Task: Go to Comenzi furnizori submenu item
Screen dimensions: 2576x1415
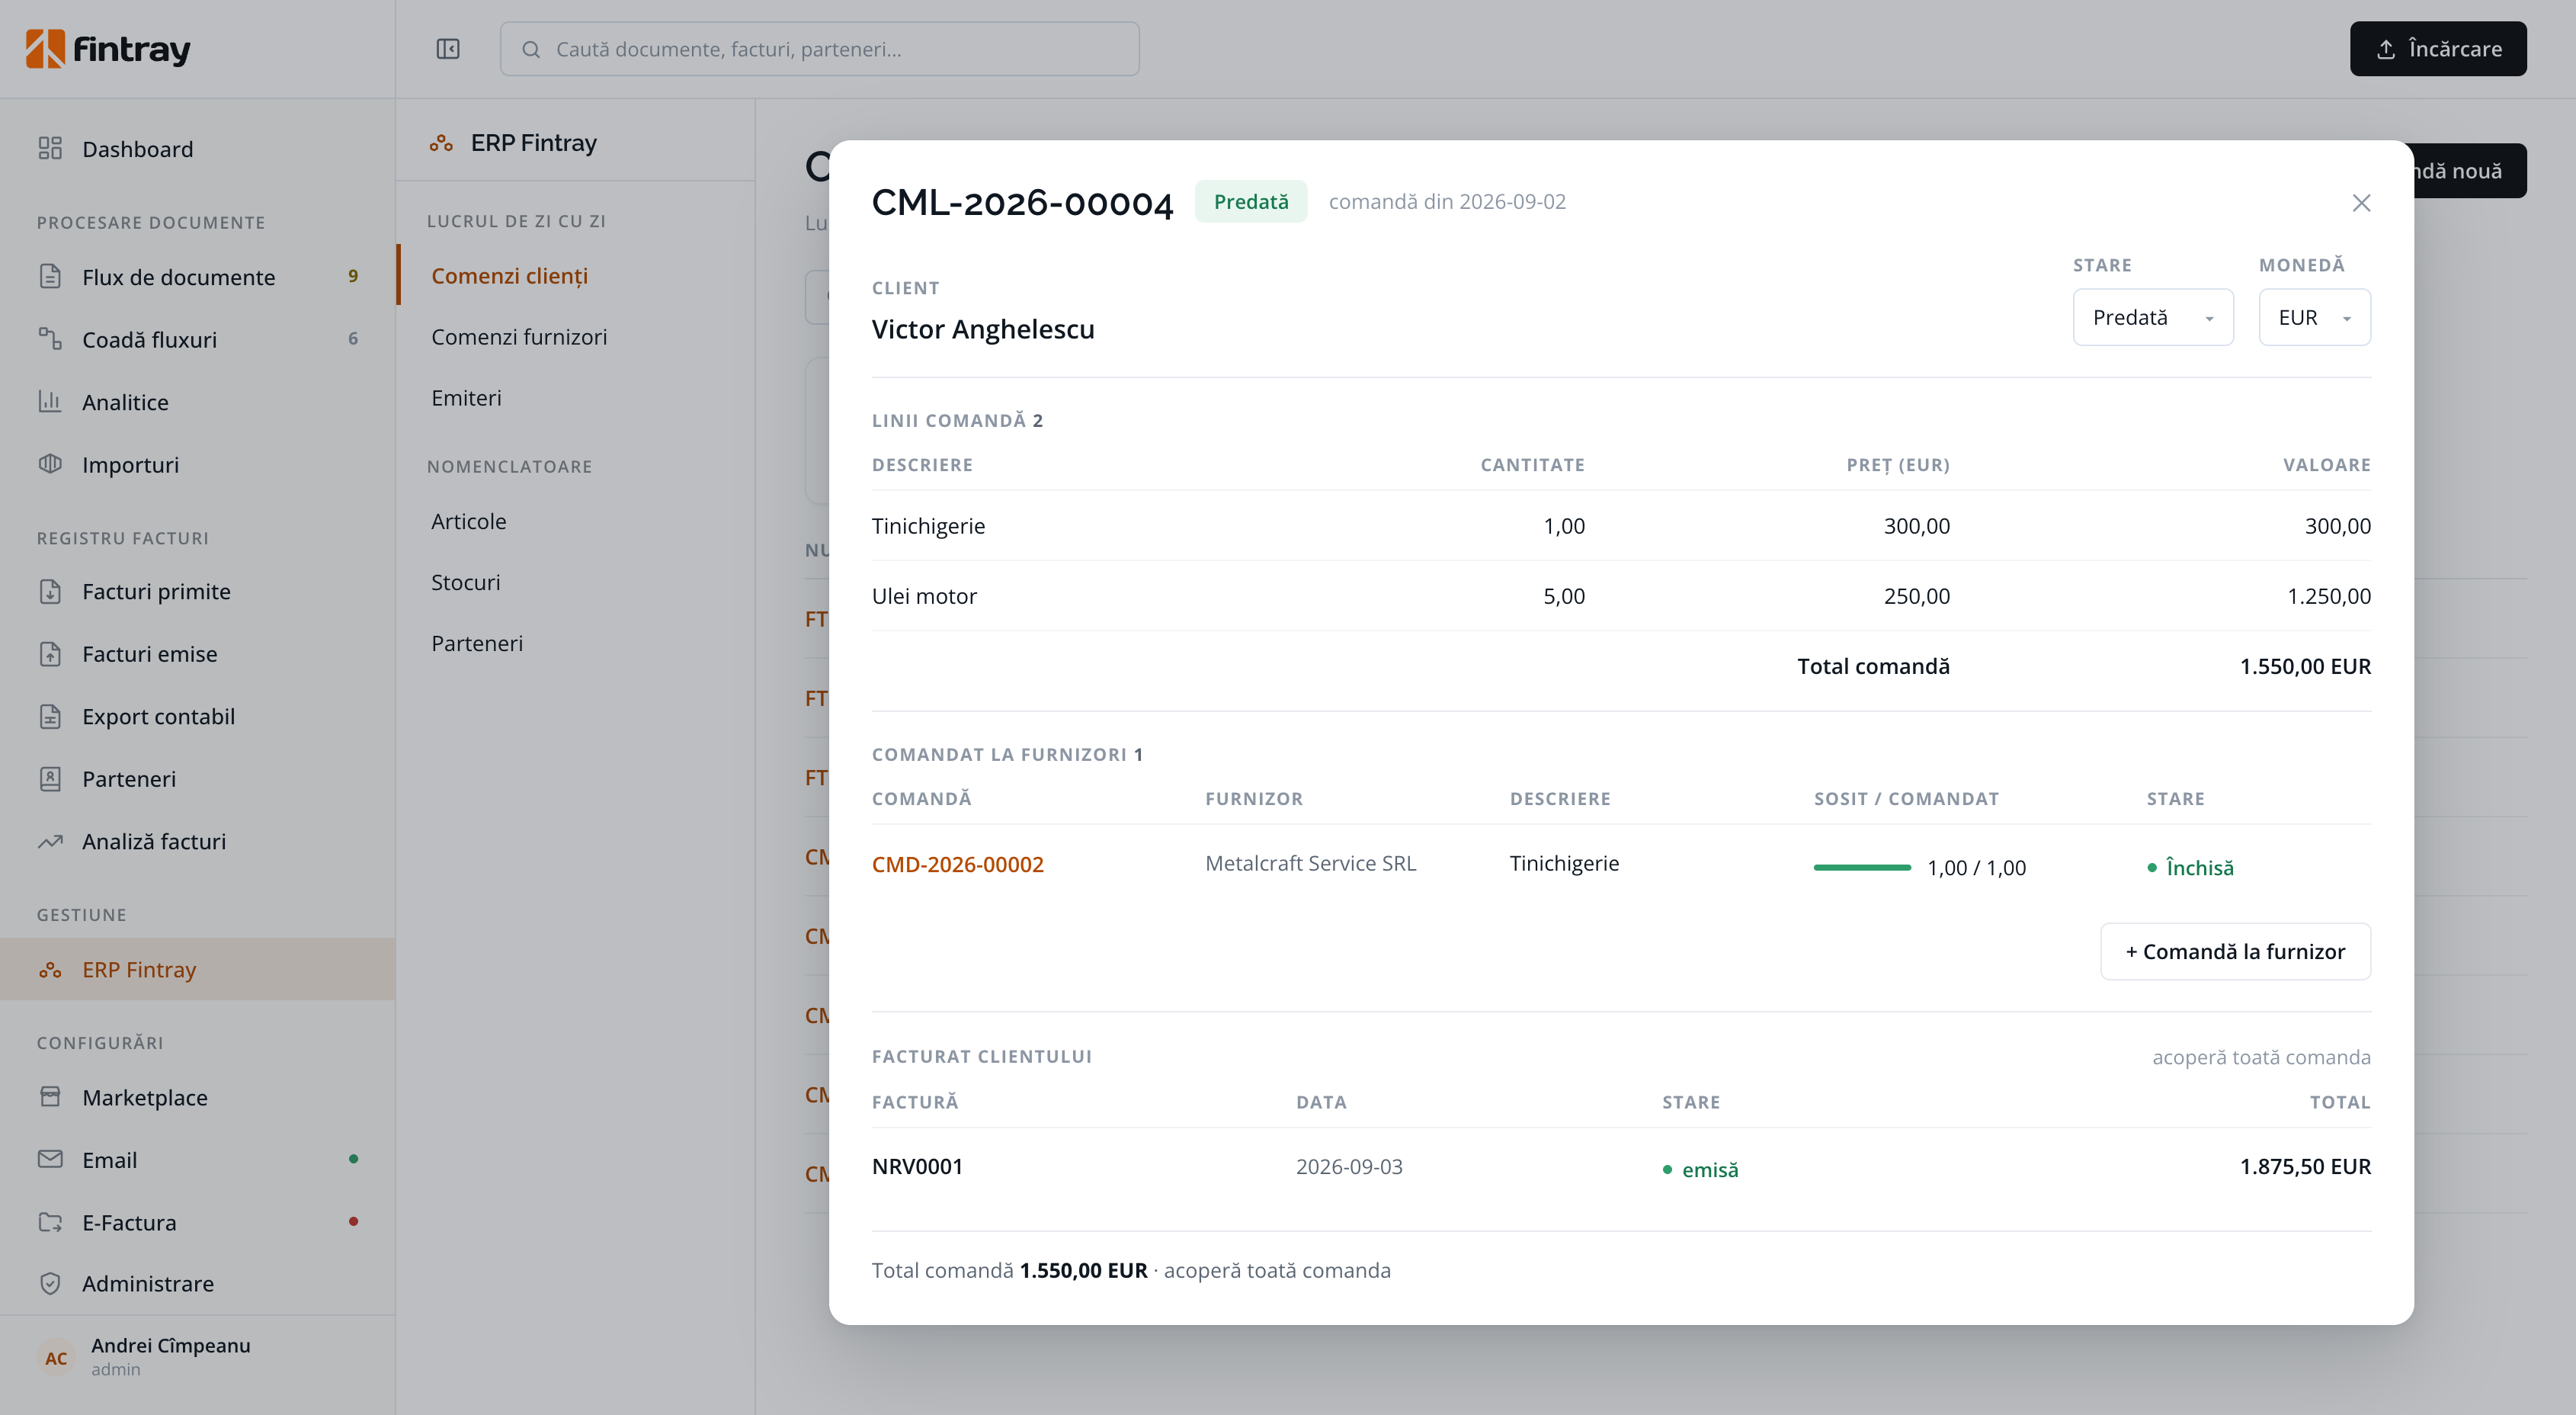Action: point(519,337)
